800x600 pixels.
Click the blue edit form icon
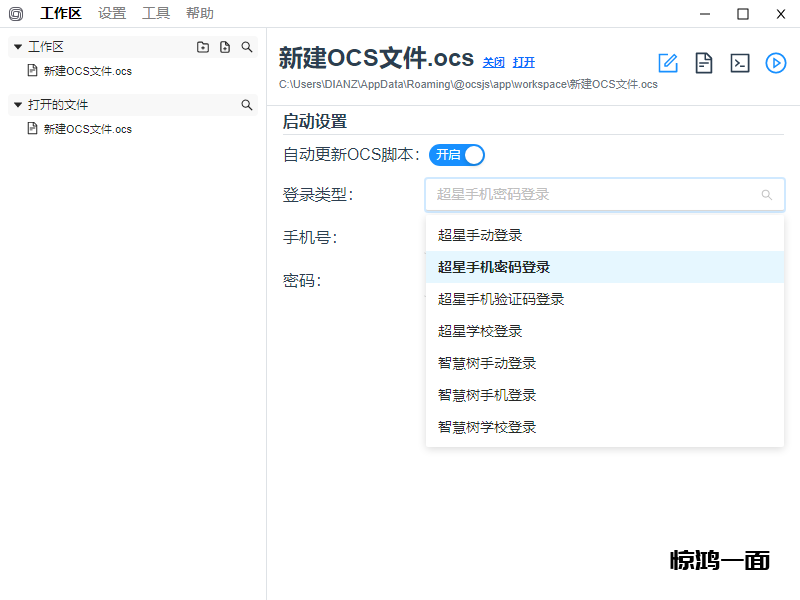pyautogui.click(x=668, y=63)
